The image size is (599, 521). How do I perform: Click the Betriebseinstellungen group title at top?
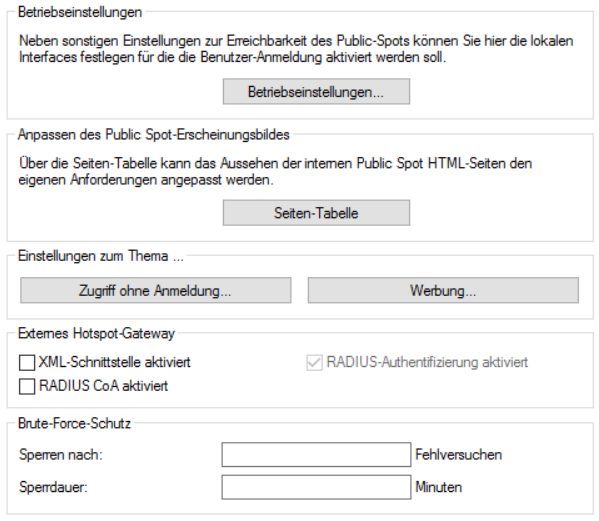(80, 12)
